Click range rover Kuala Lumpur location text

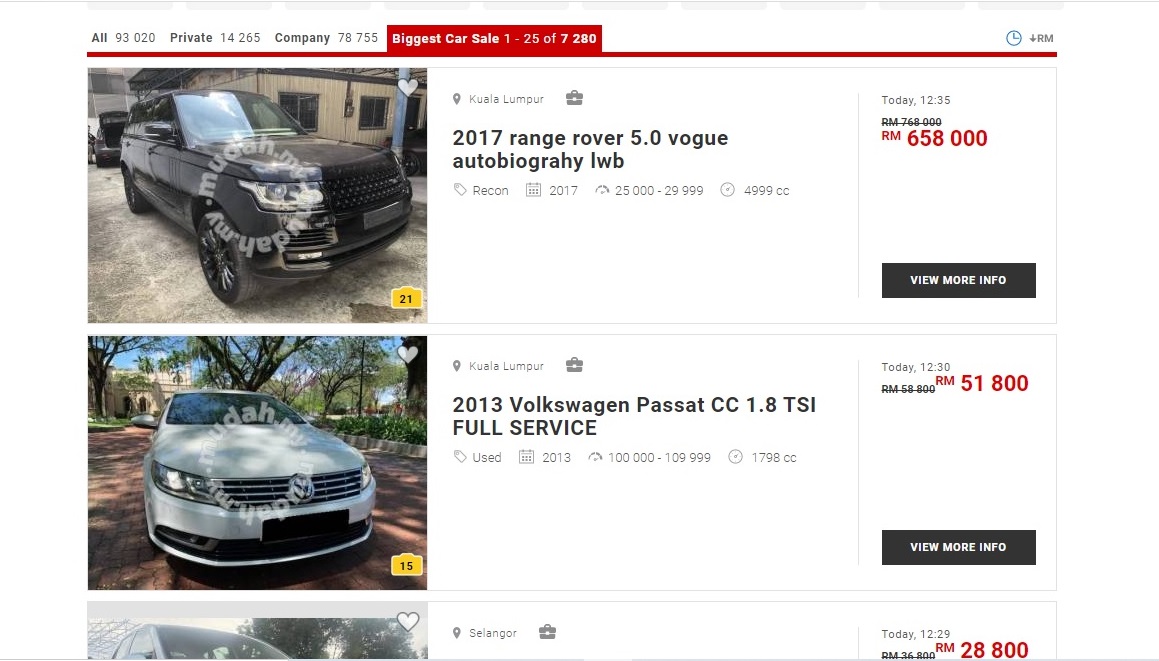pos(506,99)
